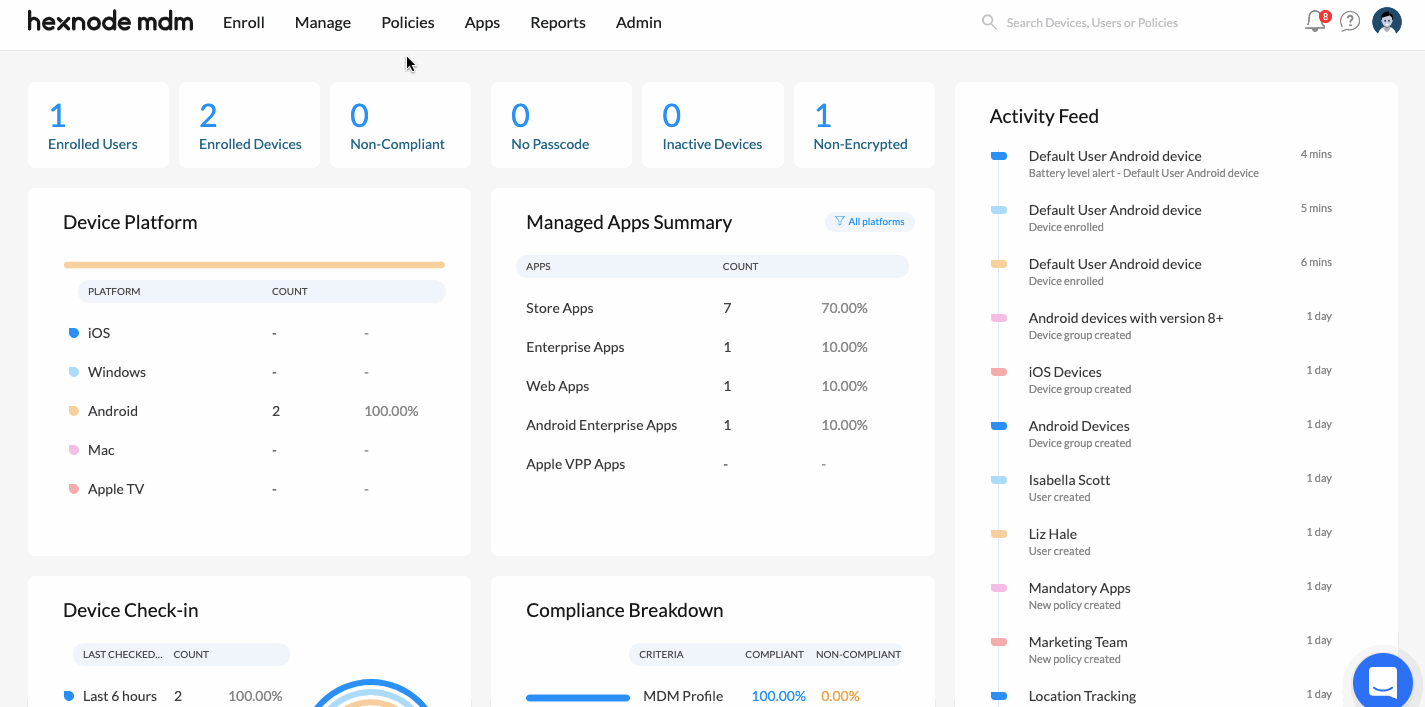The image size is (1425, 707).
Task: Open the Manage menu
Action: pyautogui.click(x=323, y=22)
